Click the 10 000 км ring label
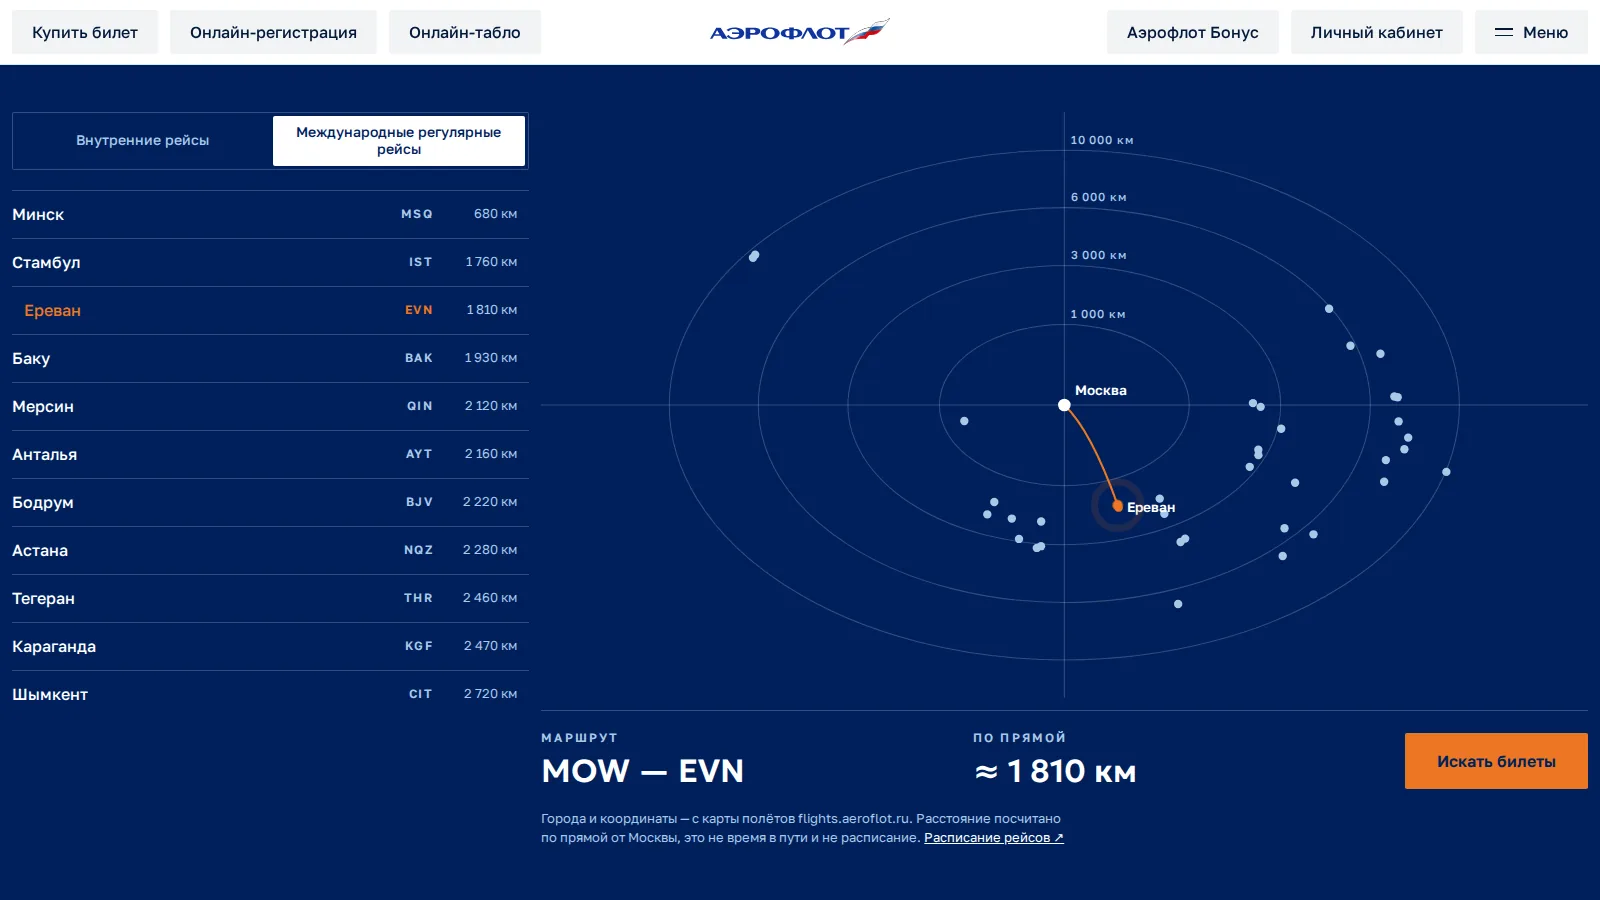The height and width of the screenshot is (900, 1600). pyautogui.click(x=1102, y=140)
